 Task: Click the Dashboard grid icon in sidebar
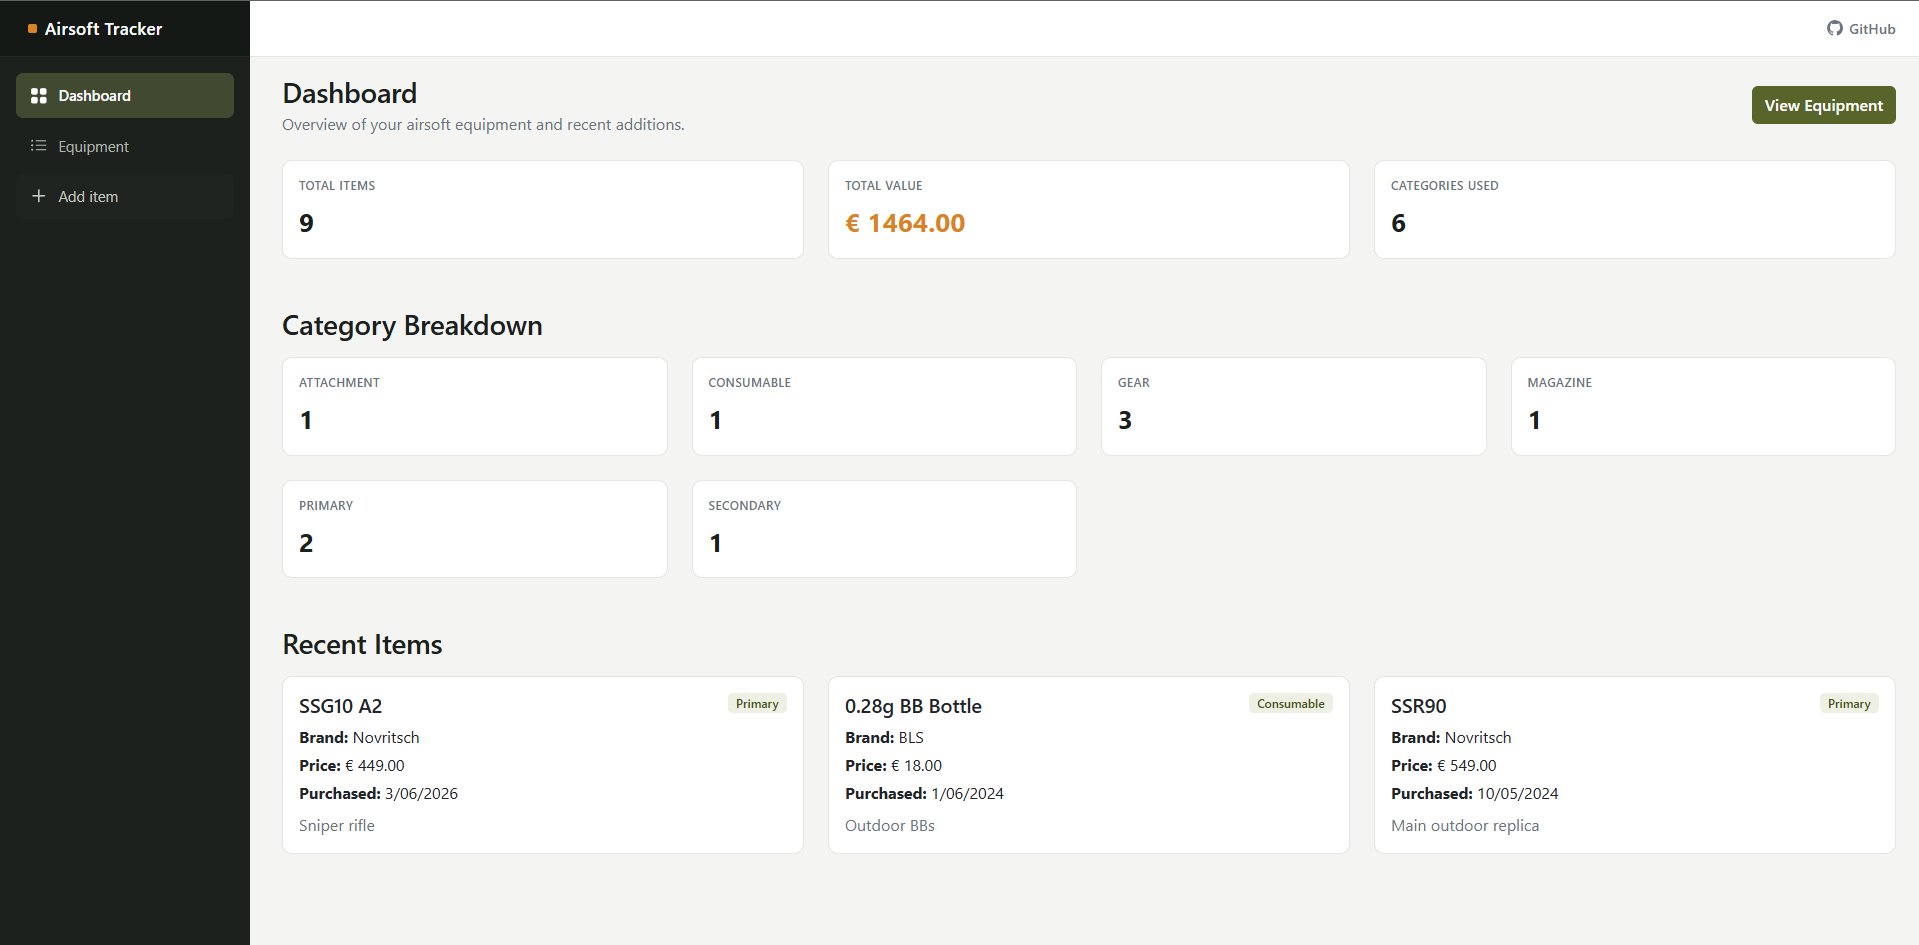tap(39, 96)
